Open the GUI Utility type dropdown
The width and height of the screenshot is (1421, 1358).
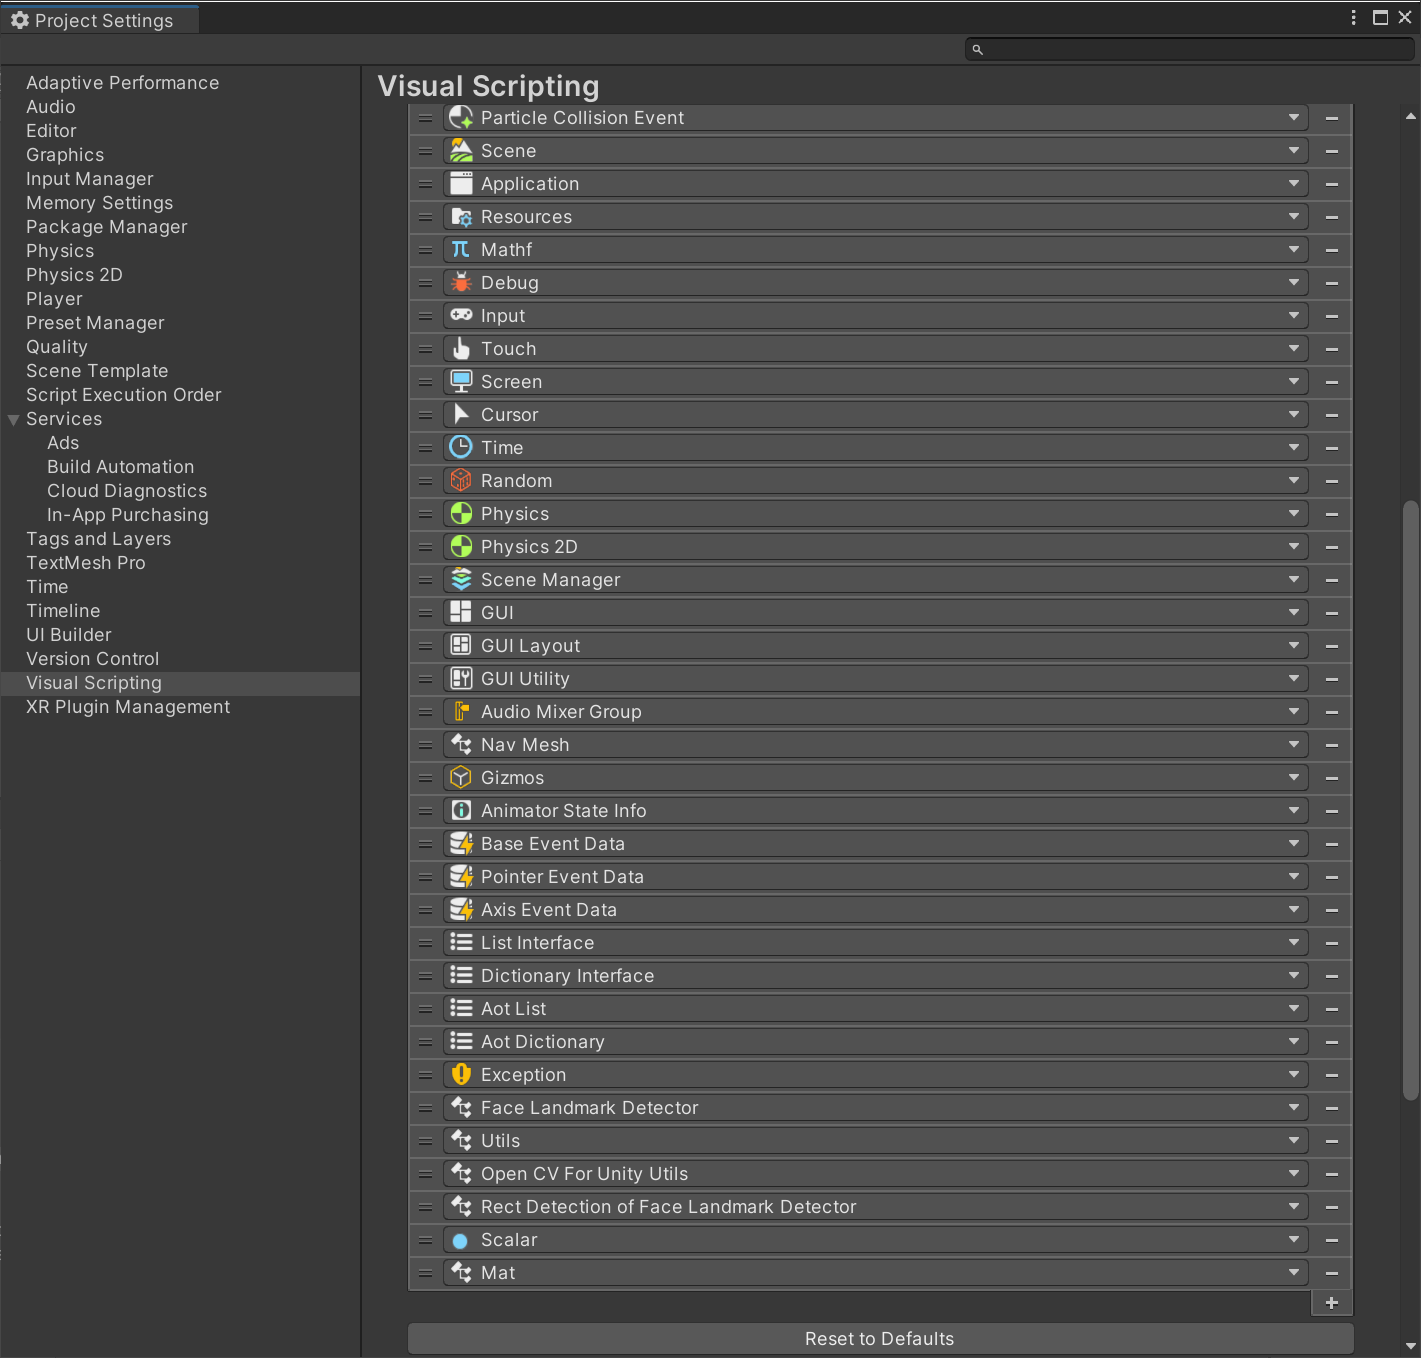pos(876,679)
